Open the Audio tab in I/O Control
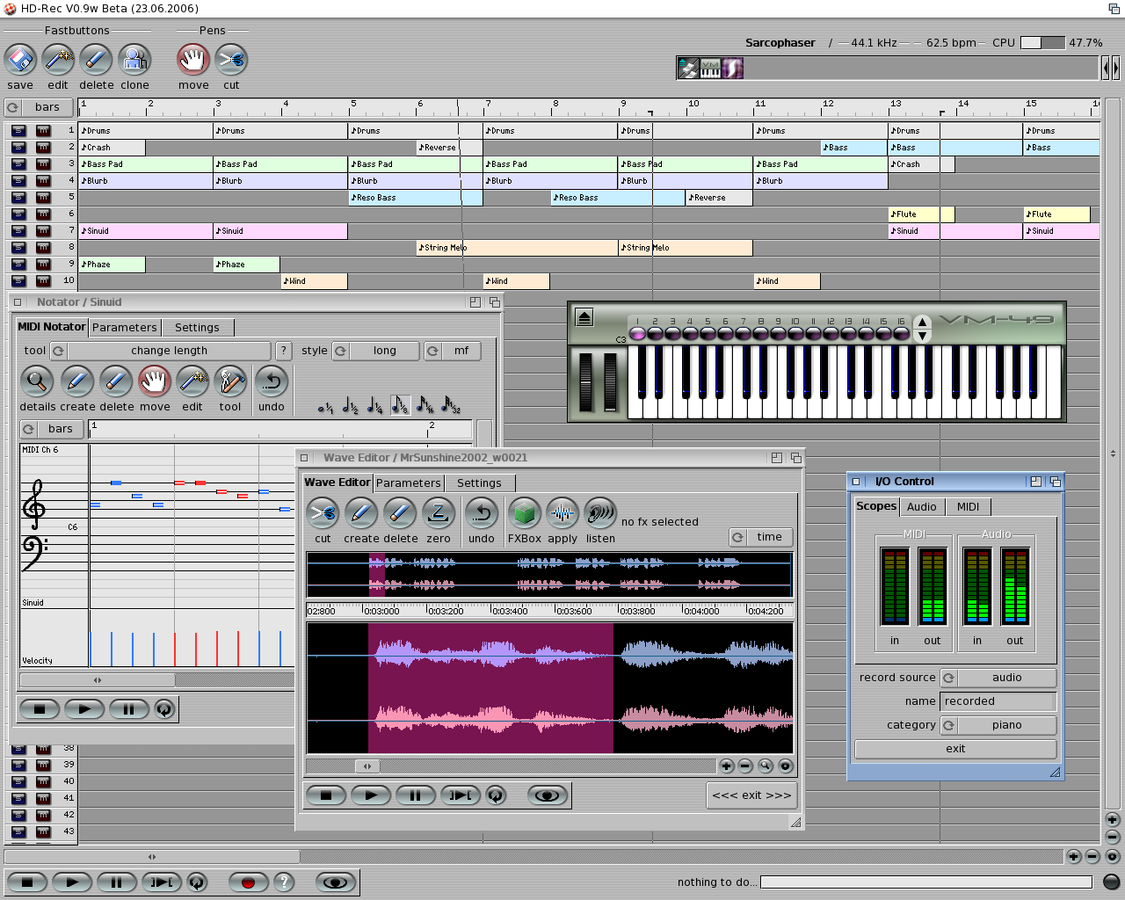The width and height of the screenshot is (1125, 900). tap(921, 507)
